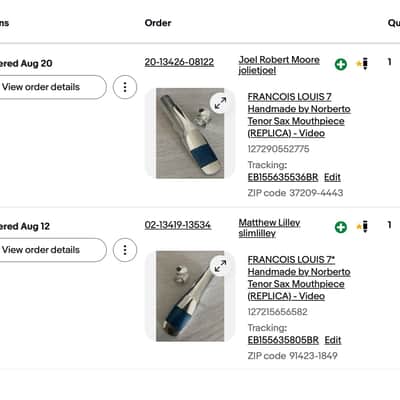
Task: Enlarge first mouthpiece photo with expand icon
Action: tap(220, 103)
